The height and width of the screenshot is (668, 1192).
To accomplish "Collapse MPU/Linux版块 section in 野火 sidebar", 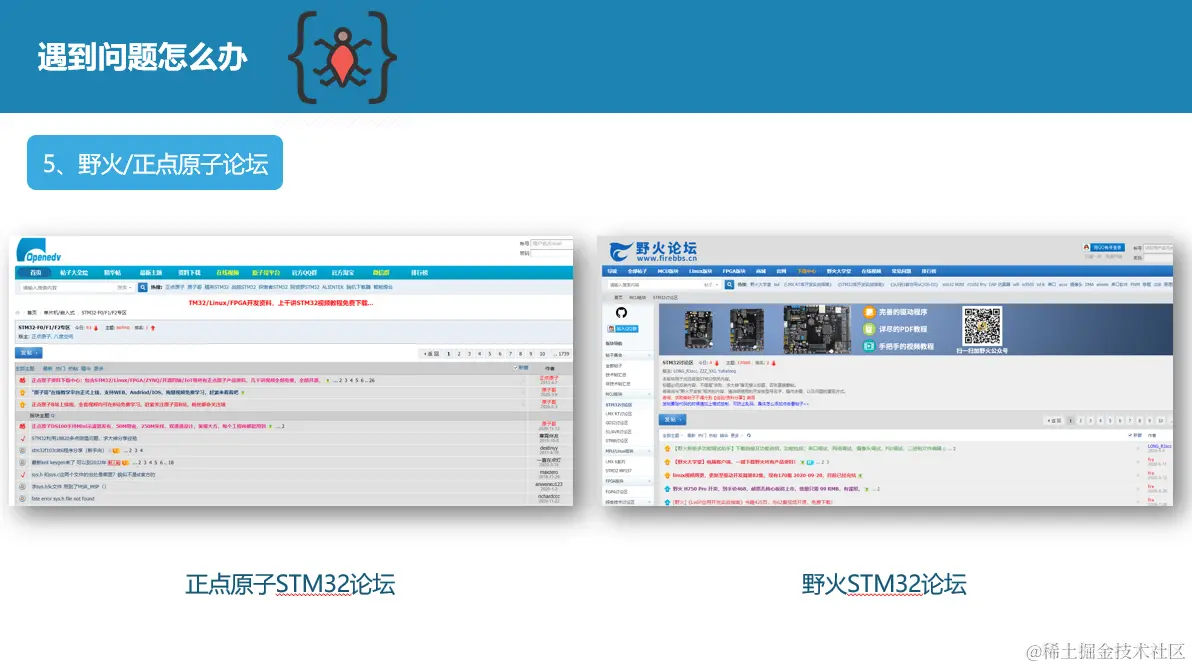I will pos(649,451).
